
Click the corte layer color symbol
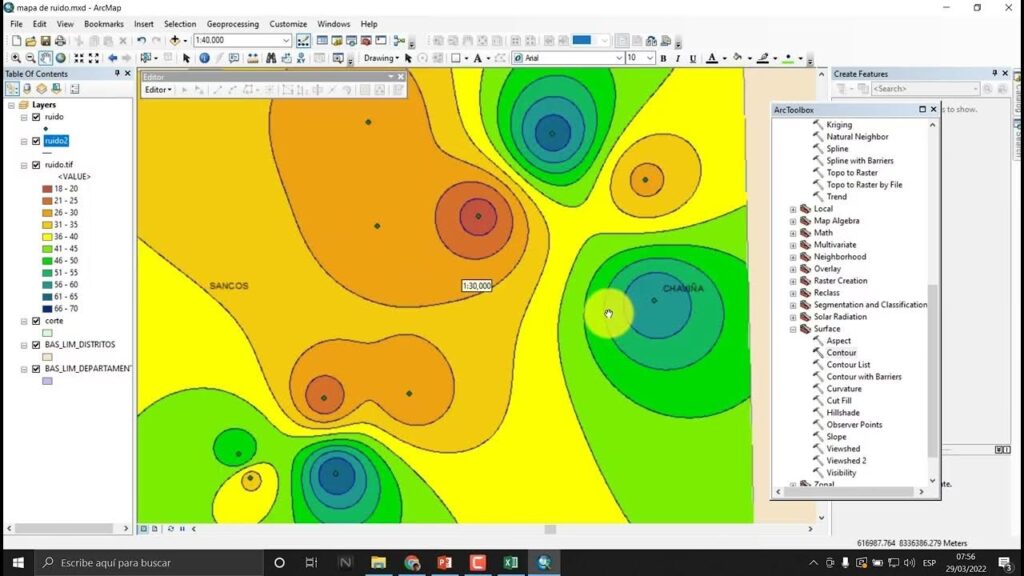47,333
